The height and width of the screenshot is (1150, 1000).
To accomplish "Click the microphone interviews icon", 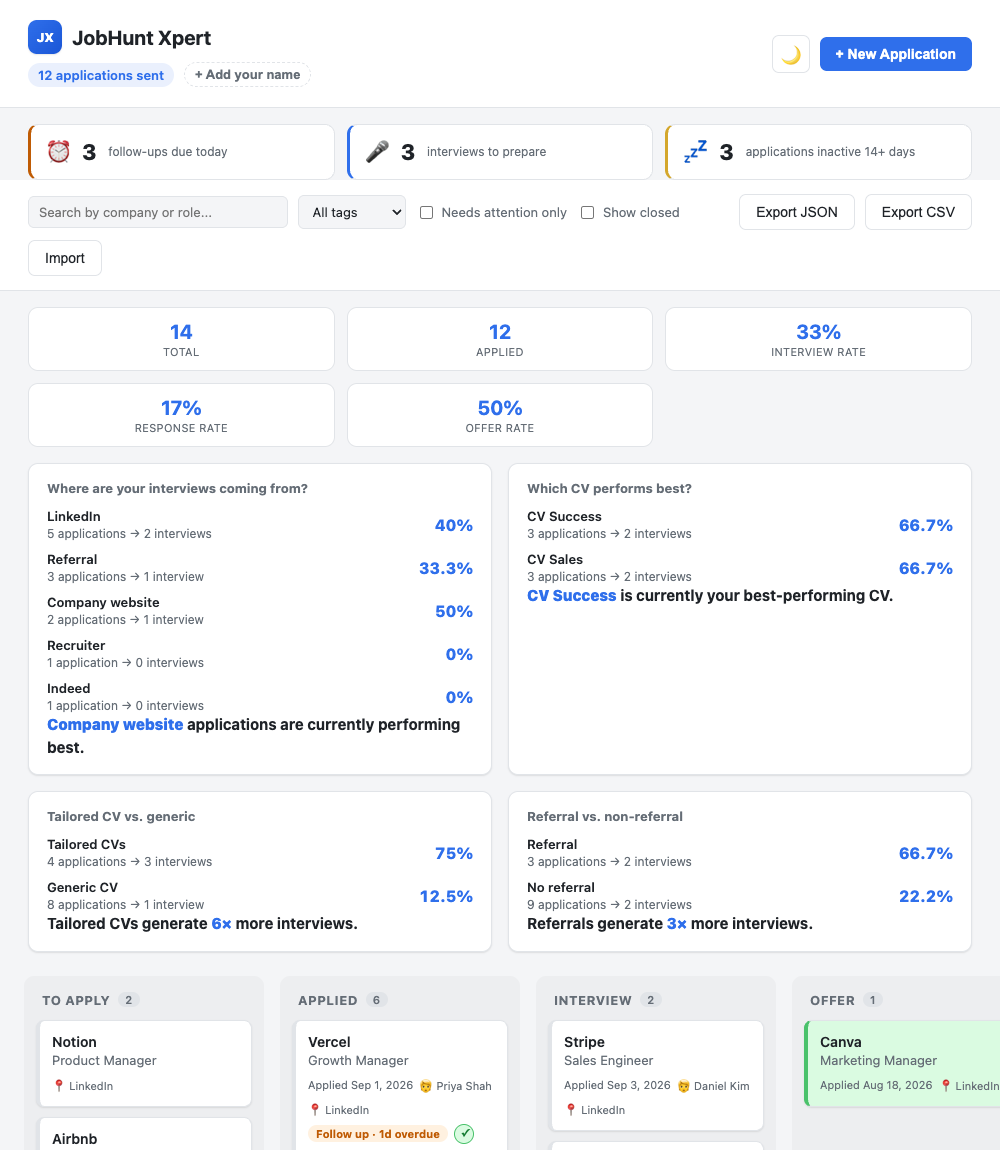I will (377, 152).
